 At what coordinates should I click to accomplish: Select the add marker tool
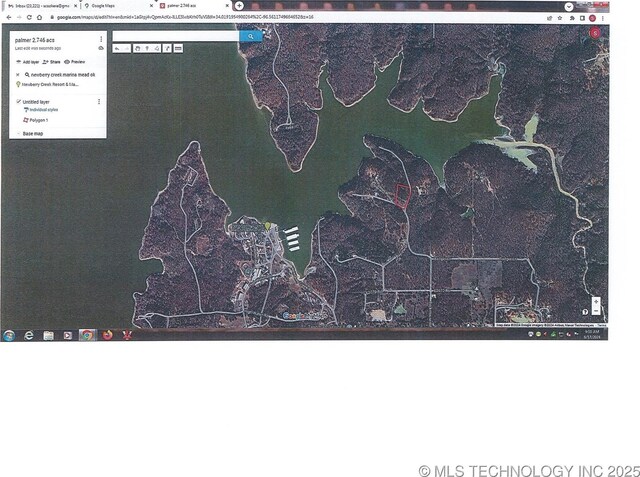(147, 49)
